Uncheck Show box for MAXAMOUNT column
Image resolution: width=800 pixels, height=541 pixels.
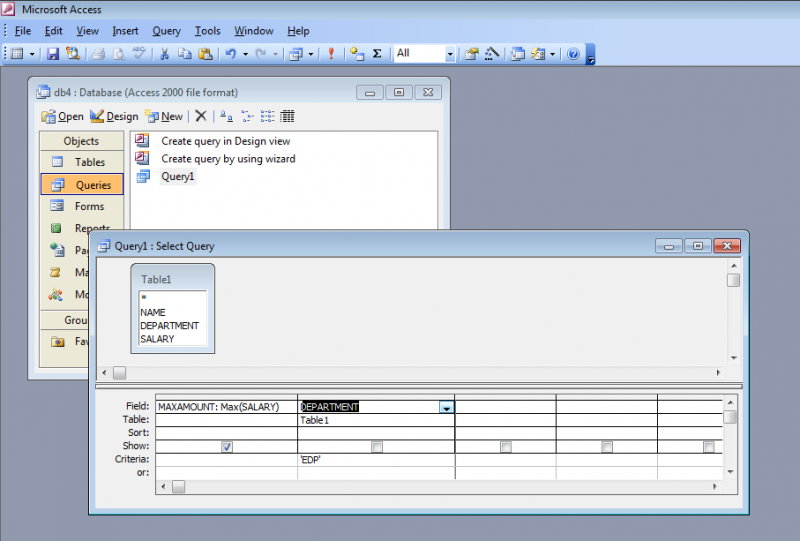[x=227, y=446]
